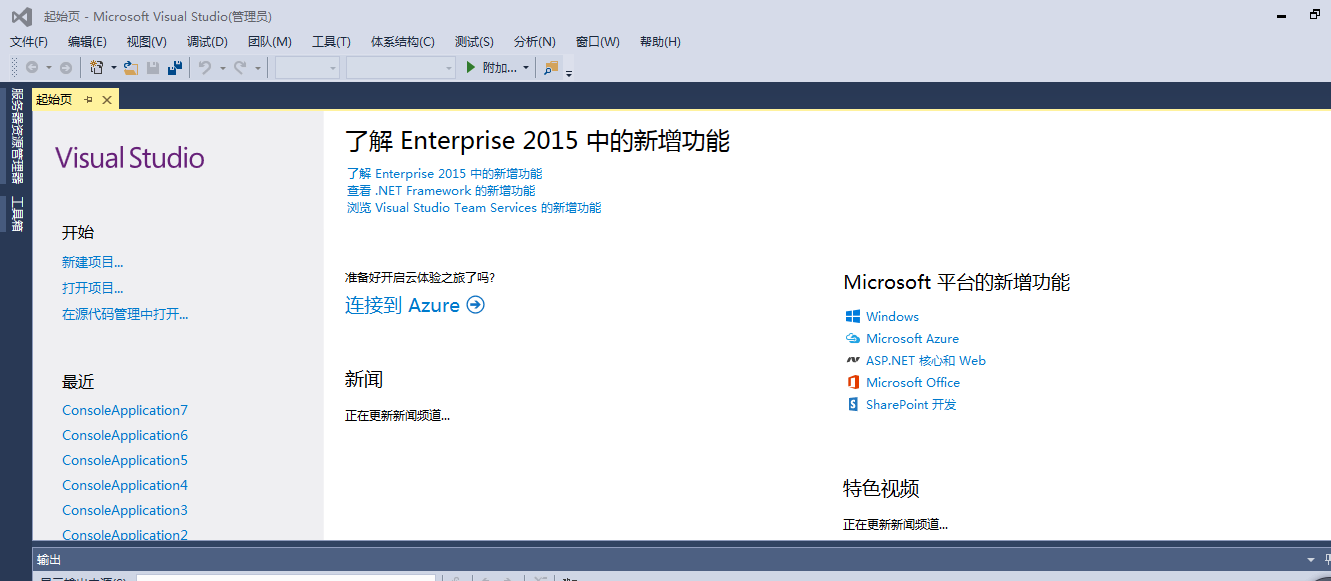Click the ASP.NET icon in platform list
This screenshot has width=1331, height=581.
coord(853,360)
